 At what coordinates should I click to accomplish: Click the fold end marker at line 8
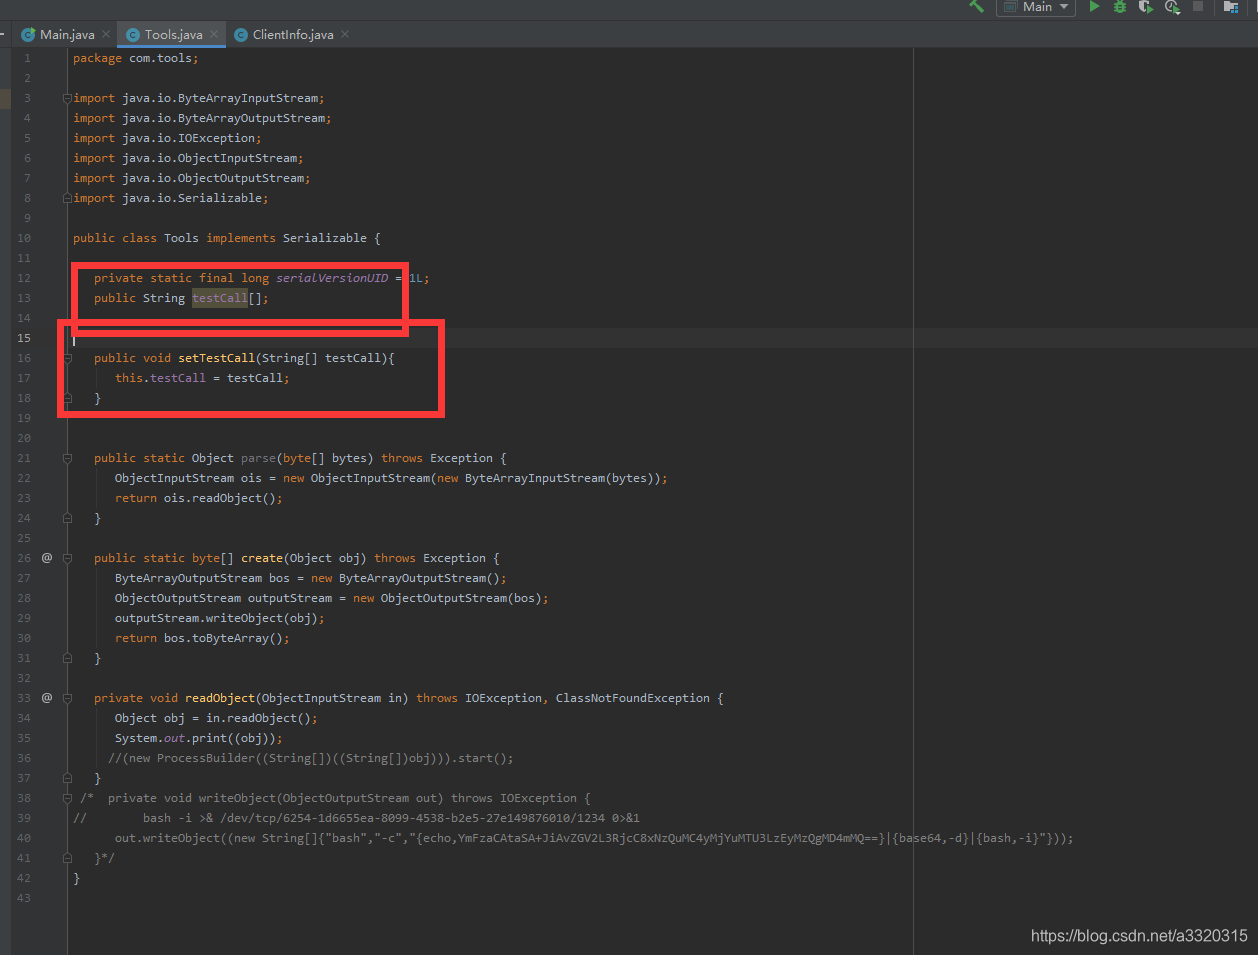click(67, 198)
